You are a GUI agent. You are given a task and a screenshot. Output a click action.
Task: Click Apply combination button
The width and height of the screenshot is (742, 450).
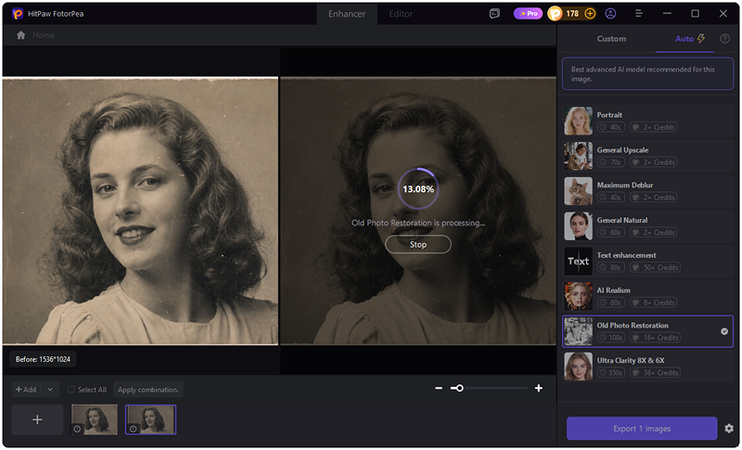pos(148,389)
